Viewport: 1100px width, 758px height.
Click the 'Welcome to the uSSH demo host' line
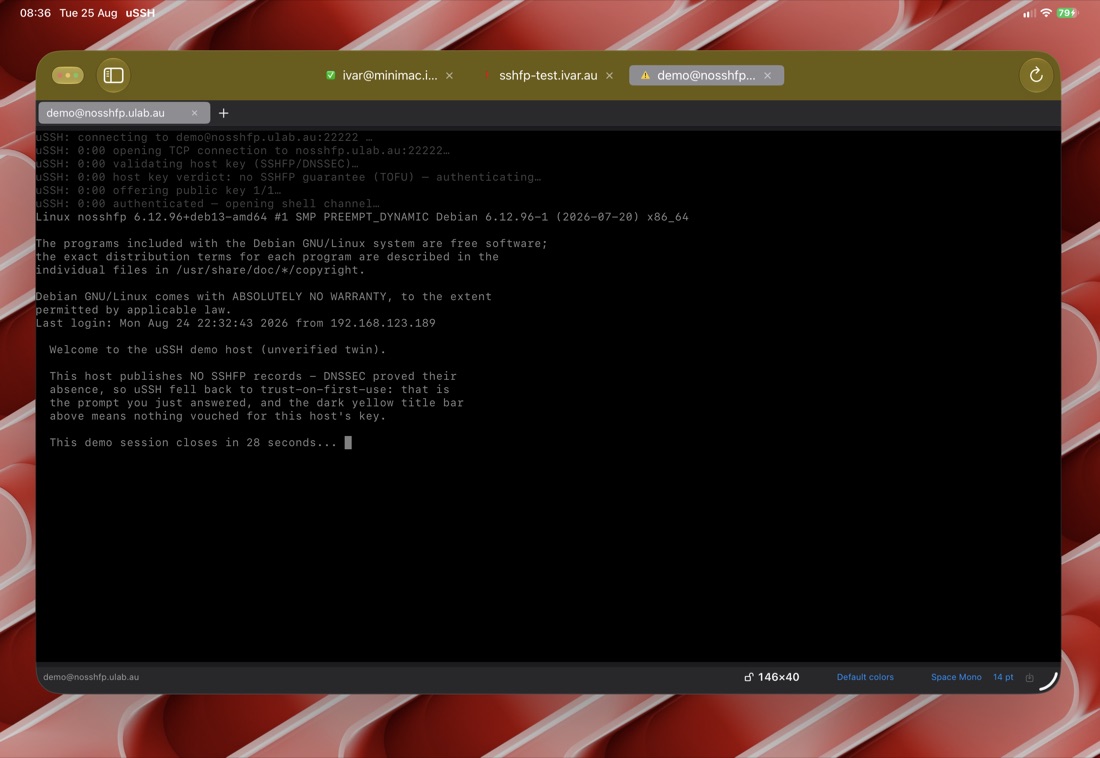[217, 350]
